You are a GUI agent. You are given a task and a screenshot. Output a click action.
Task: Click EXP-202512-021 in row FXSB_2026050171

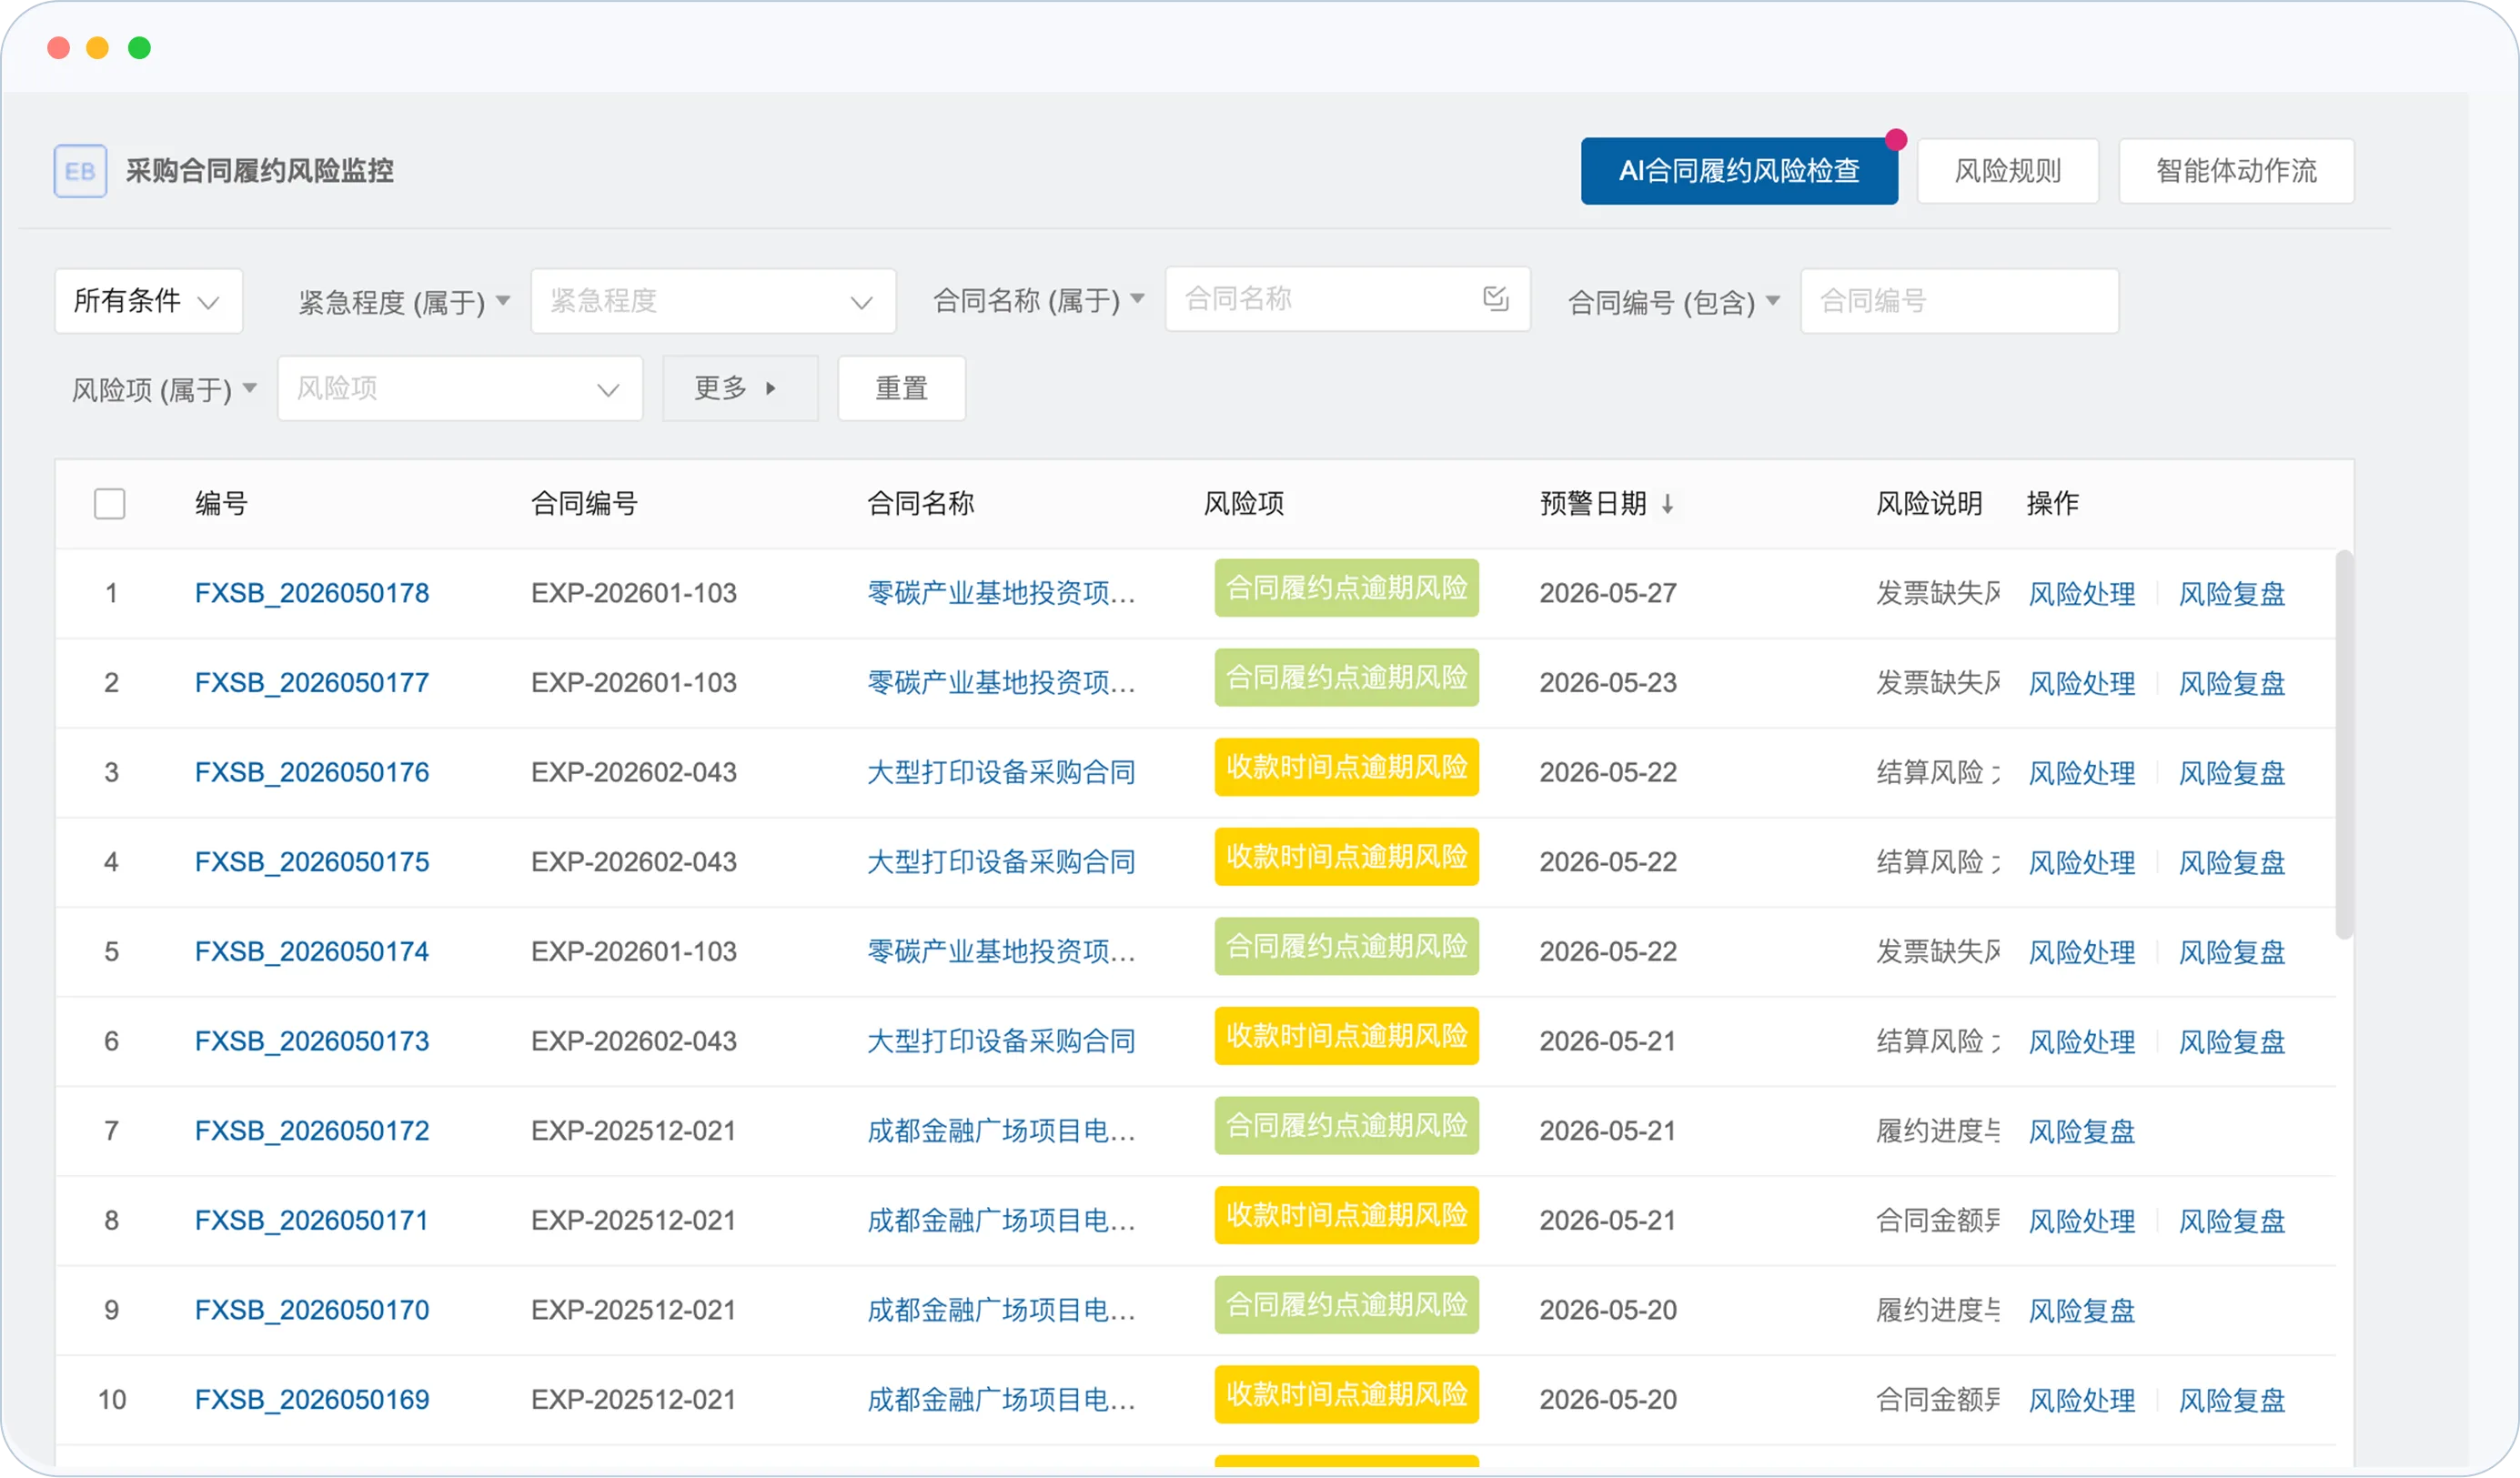(x=634, y=1221)
